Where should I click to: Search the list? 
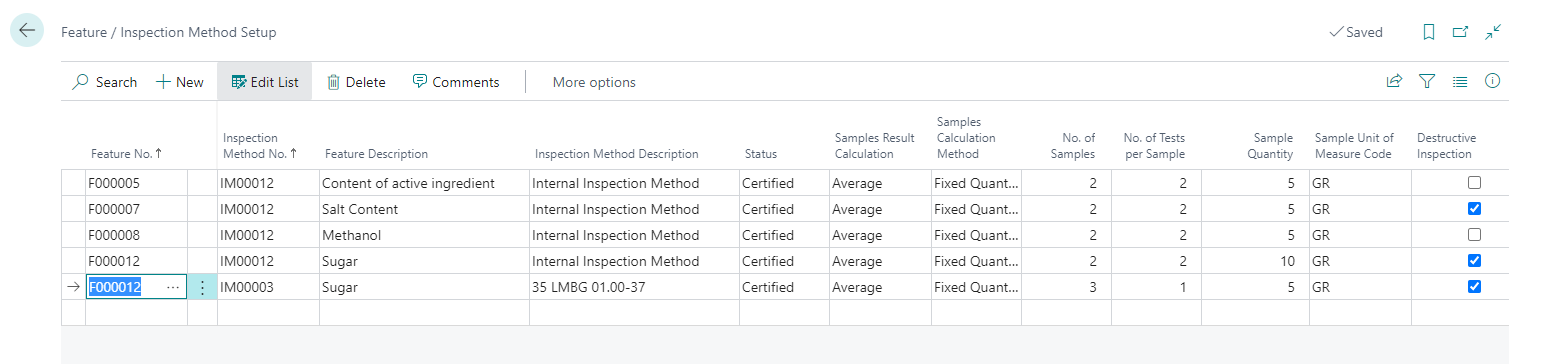click(x=105, y=82)
